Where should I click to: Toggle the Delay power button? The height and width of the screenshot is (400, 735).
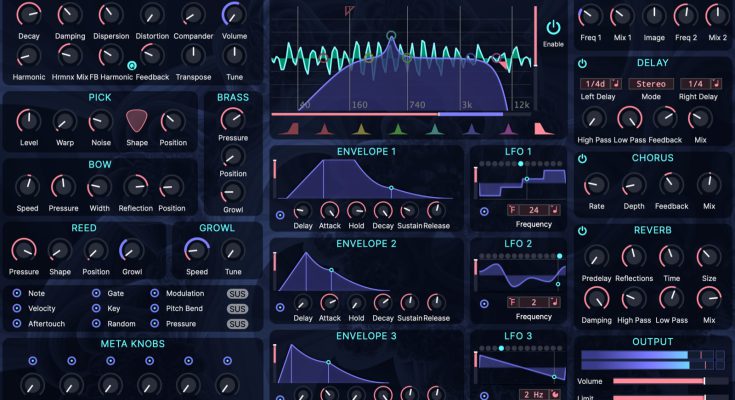click(x=583, y=63)
